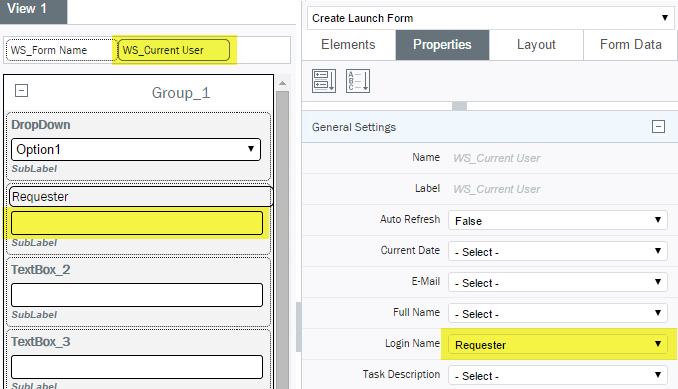
Task: Collapse the Group_1 section
Action: click(22, 91)
